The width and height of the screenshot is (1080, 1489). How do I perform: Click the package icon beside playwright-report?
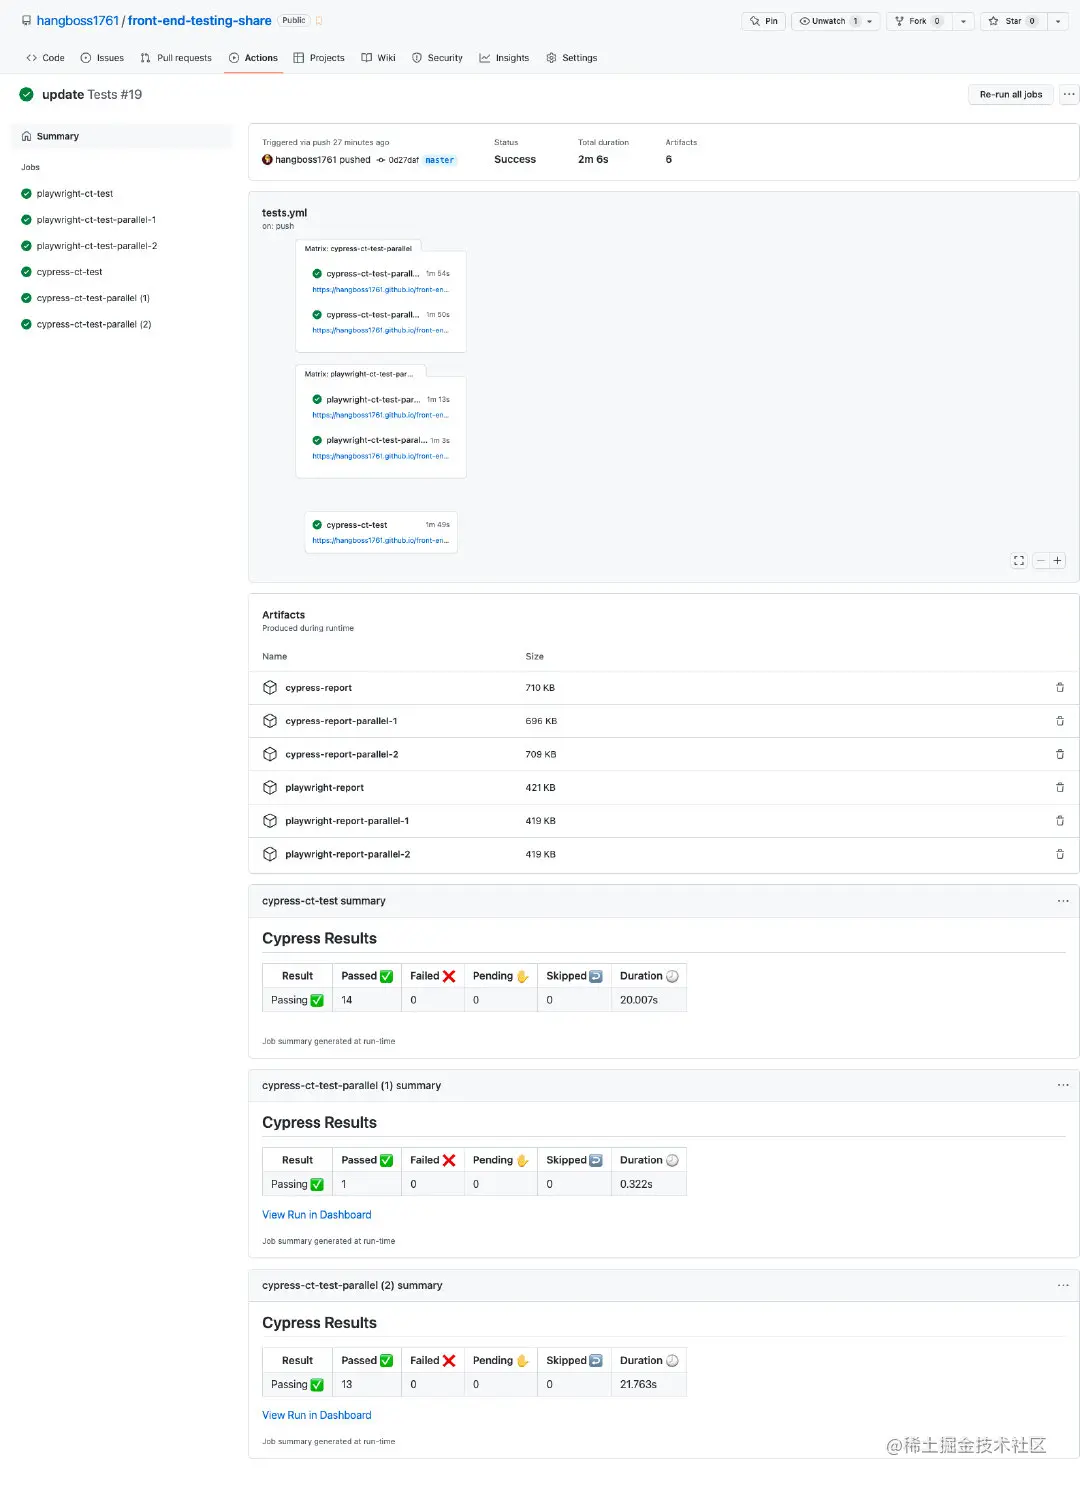pyautogui.click(x=270, y=788)
